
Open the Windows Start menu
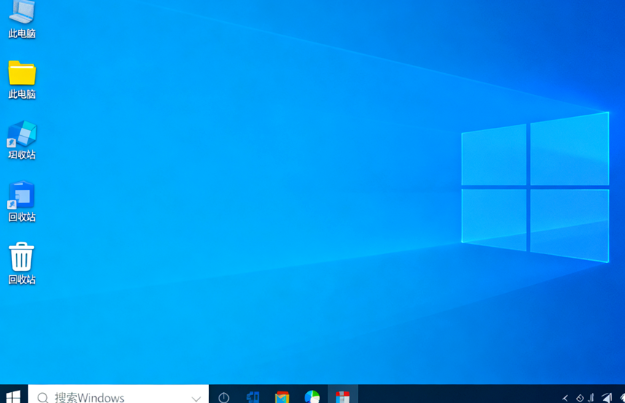coord(13,396)
